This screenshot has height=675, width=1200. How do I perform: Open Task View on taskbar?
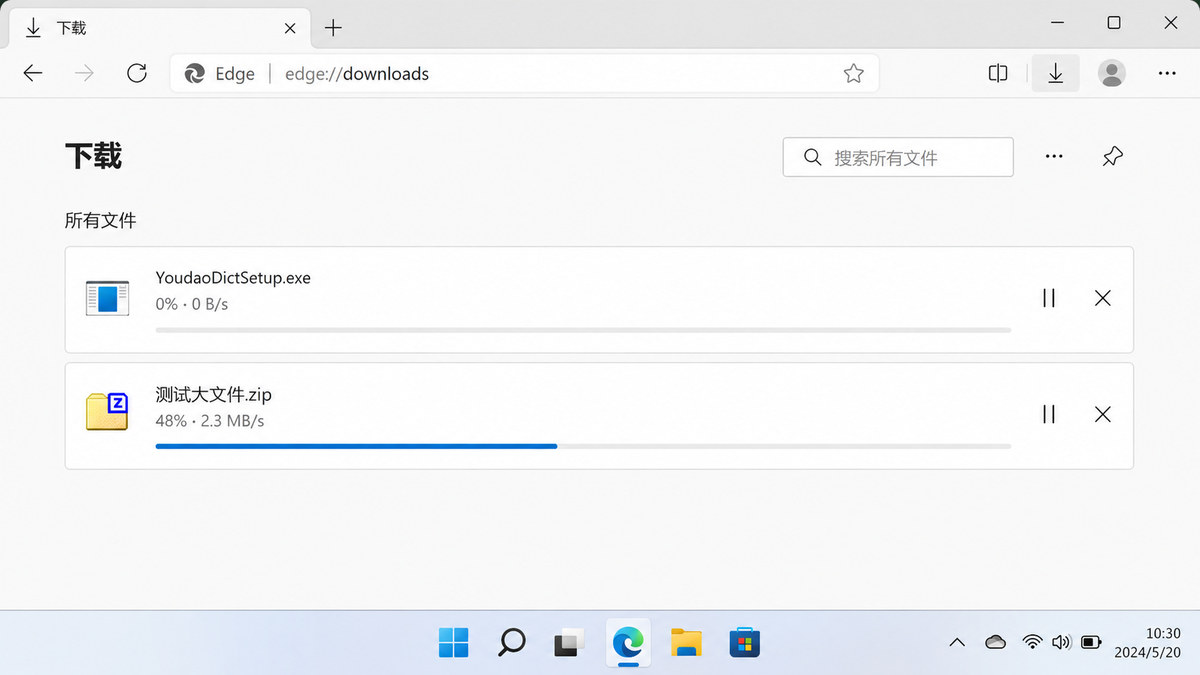pos(569,643)
